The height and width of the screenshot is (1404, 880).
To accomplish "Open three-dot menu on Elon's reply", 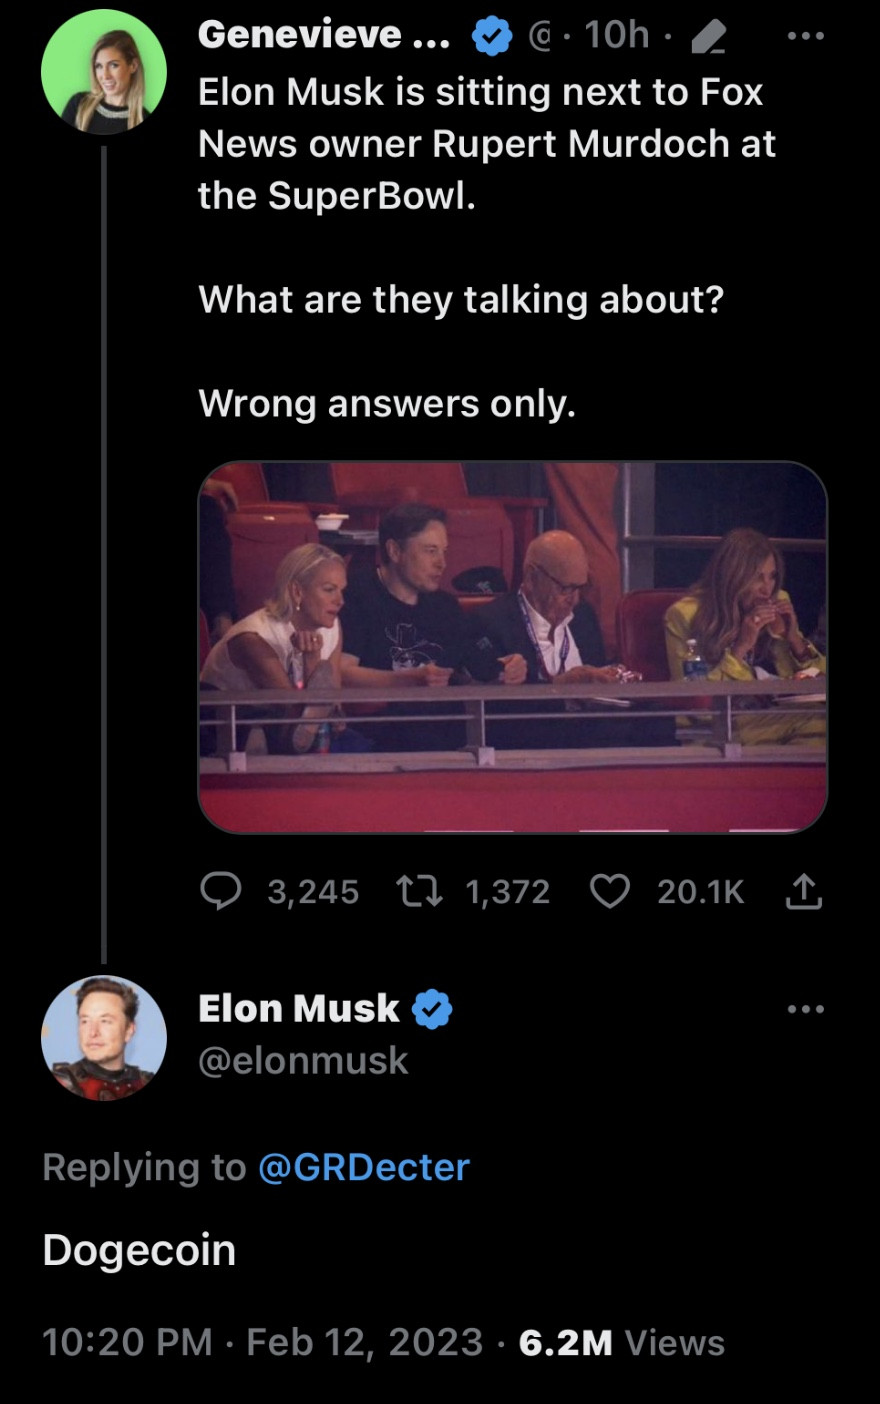I will [805, 1009].
